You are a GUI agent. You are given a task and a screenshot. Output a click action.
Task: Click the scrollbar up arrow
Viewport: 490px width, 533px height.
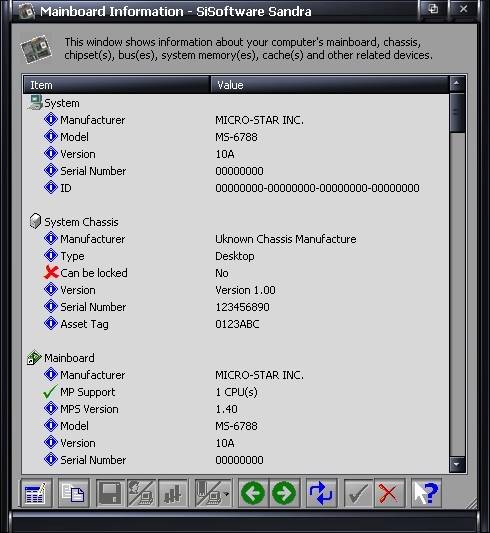[x=457, y=84]
